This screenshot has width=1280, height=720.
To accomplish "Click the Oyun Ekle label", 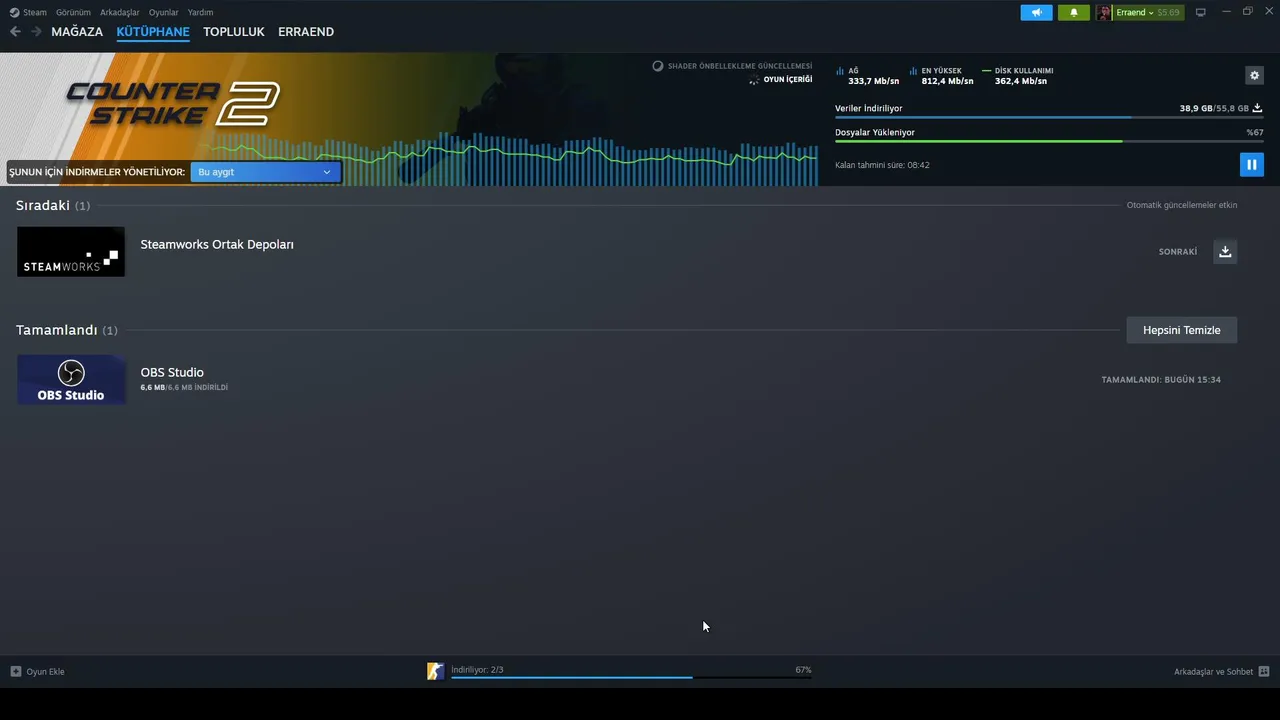I will pos(45,671).
